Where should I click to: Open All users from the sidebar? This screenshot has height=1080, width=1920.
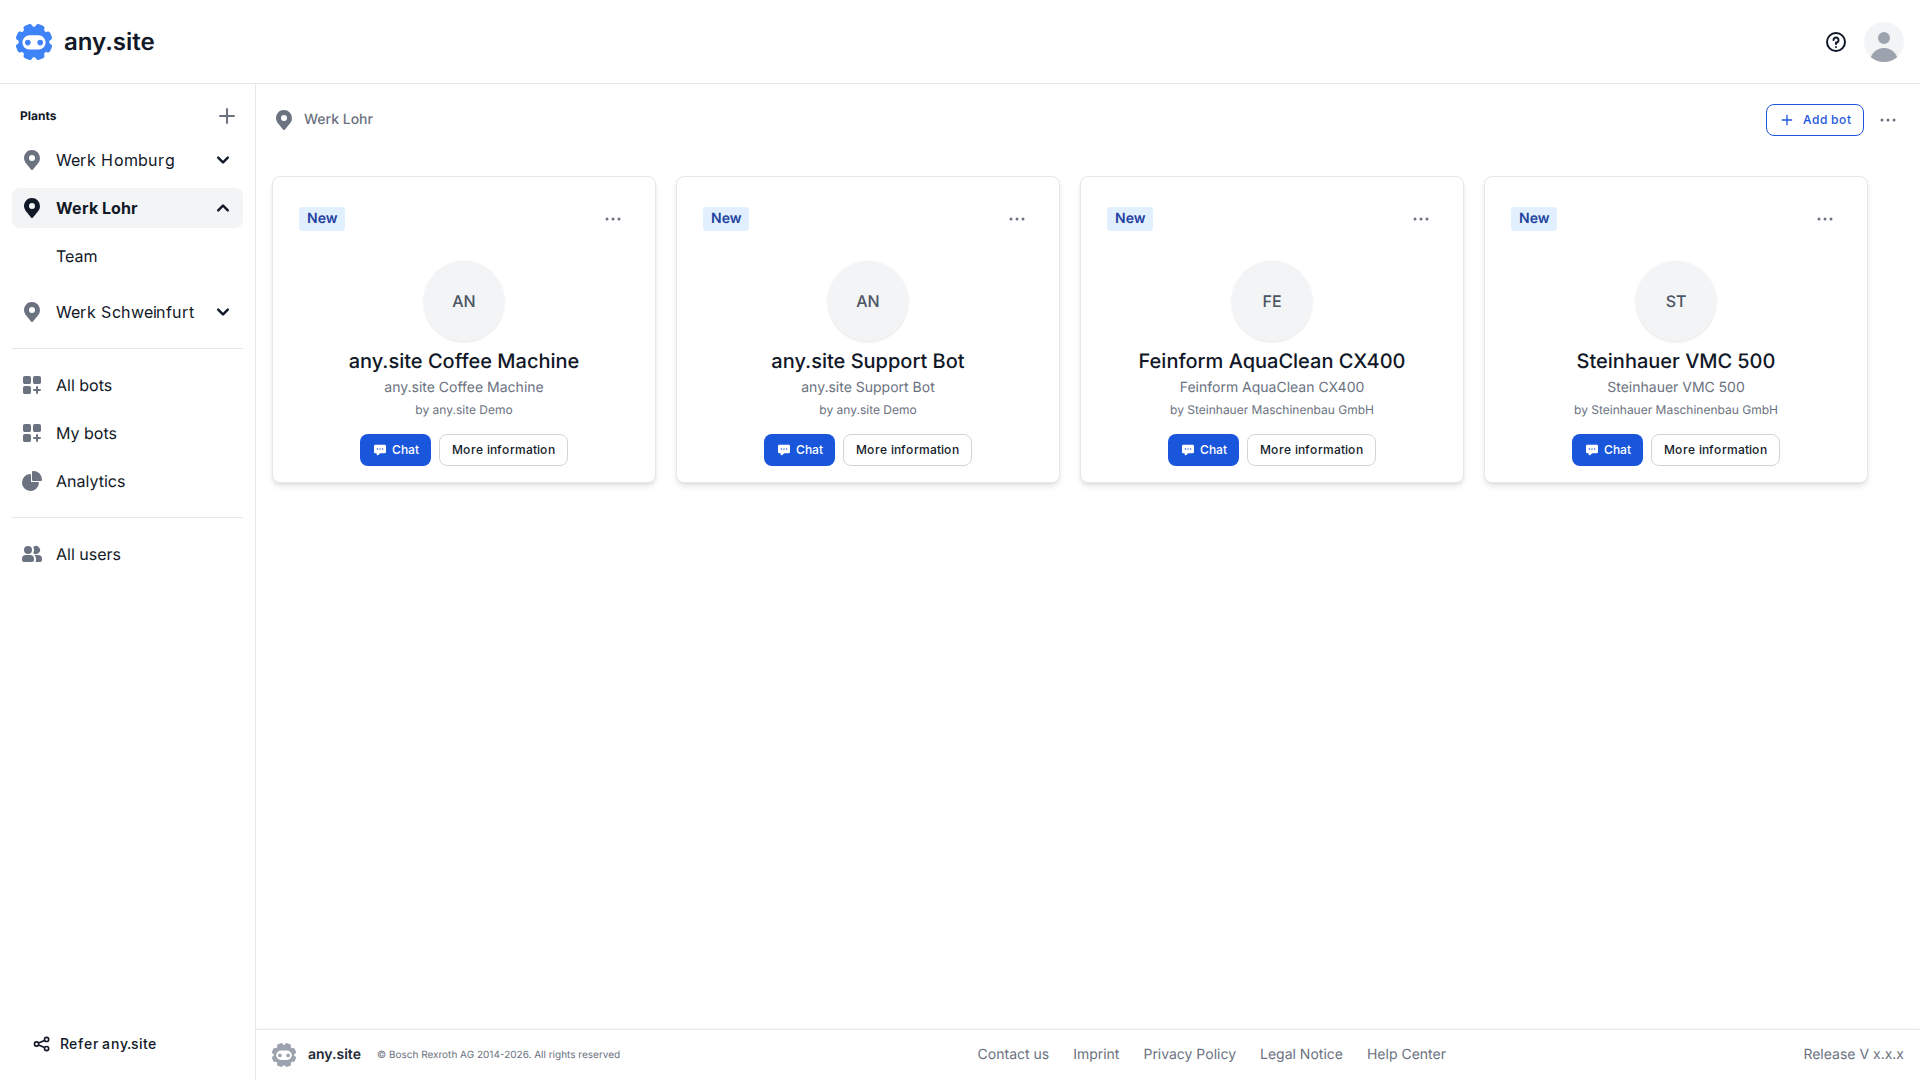(x=89, y=554)
